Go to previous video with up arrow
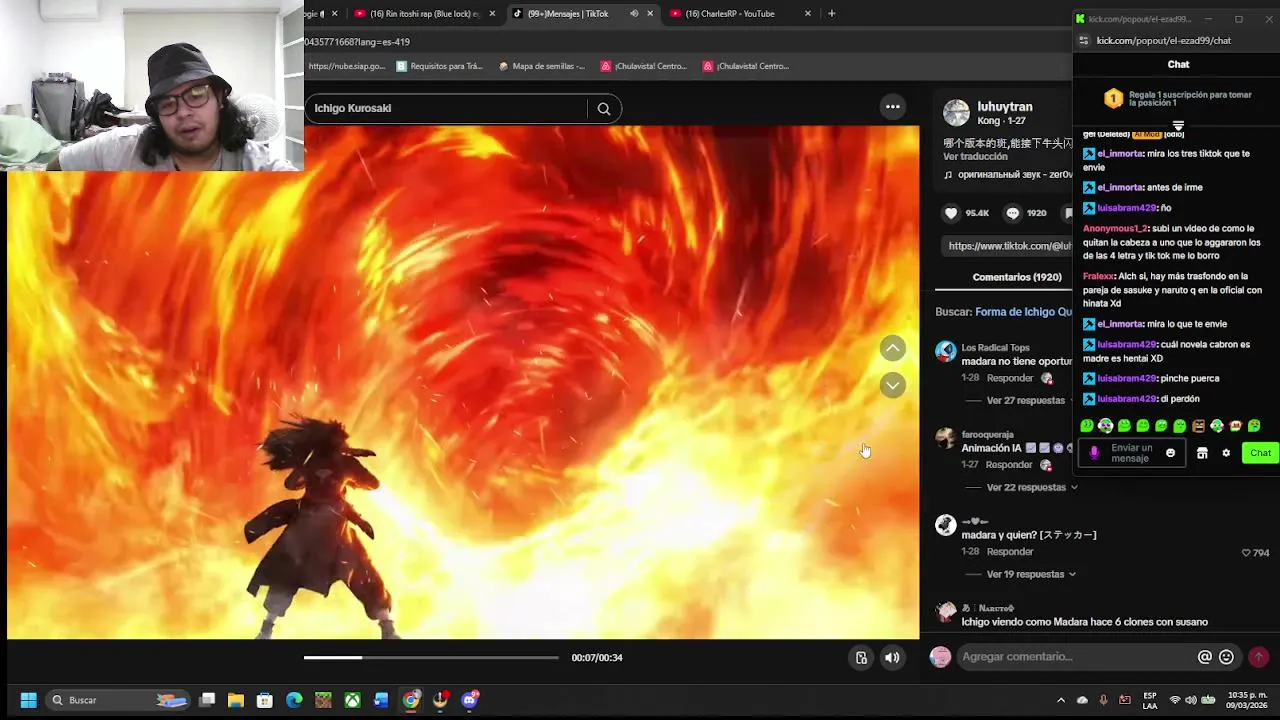 click(893, 348)
